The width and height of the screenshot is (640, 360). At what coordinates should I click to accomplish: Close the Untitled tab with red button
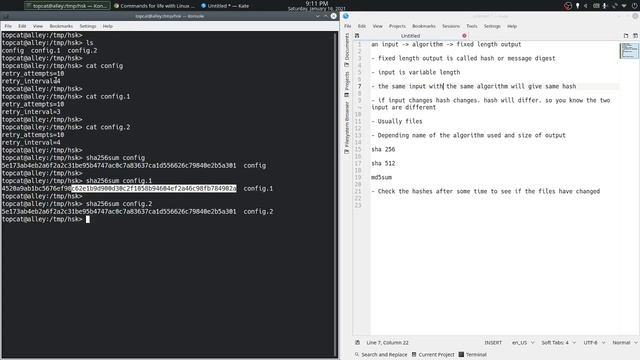pyautogui.click(x=464, y=36)
